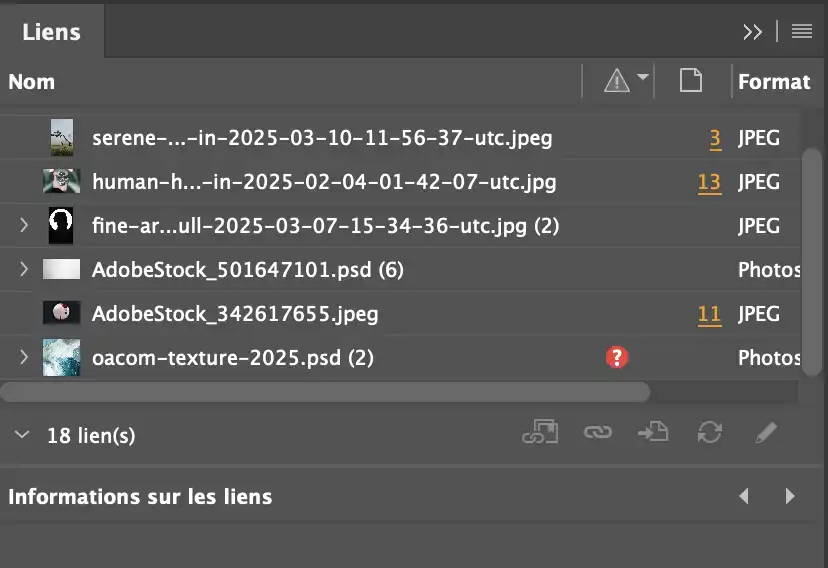Screen dimensions: 828x568
Task: Sort by the status warning column icon
Action: coord(617,81)
